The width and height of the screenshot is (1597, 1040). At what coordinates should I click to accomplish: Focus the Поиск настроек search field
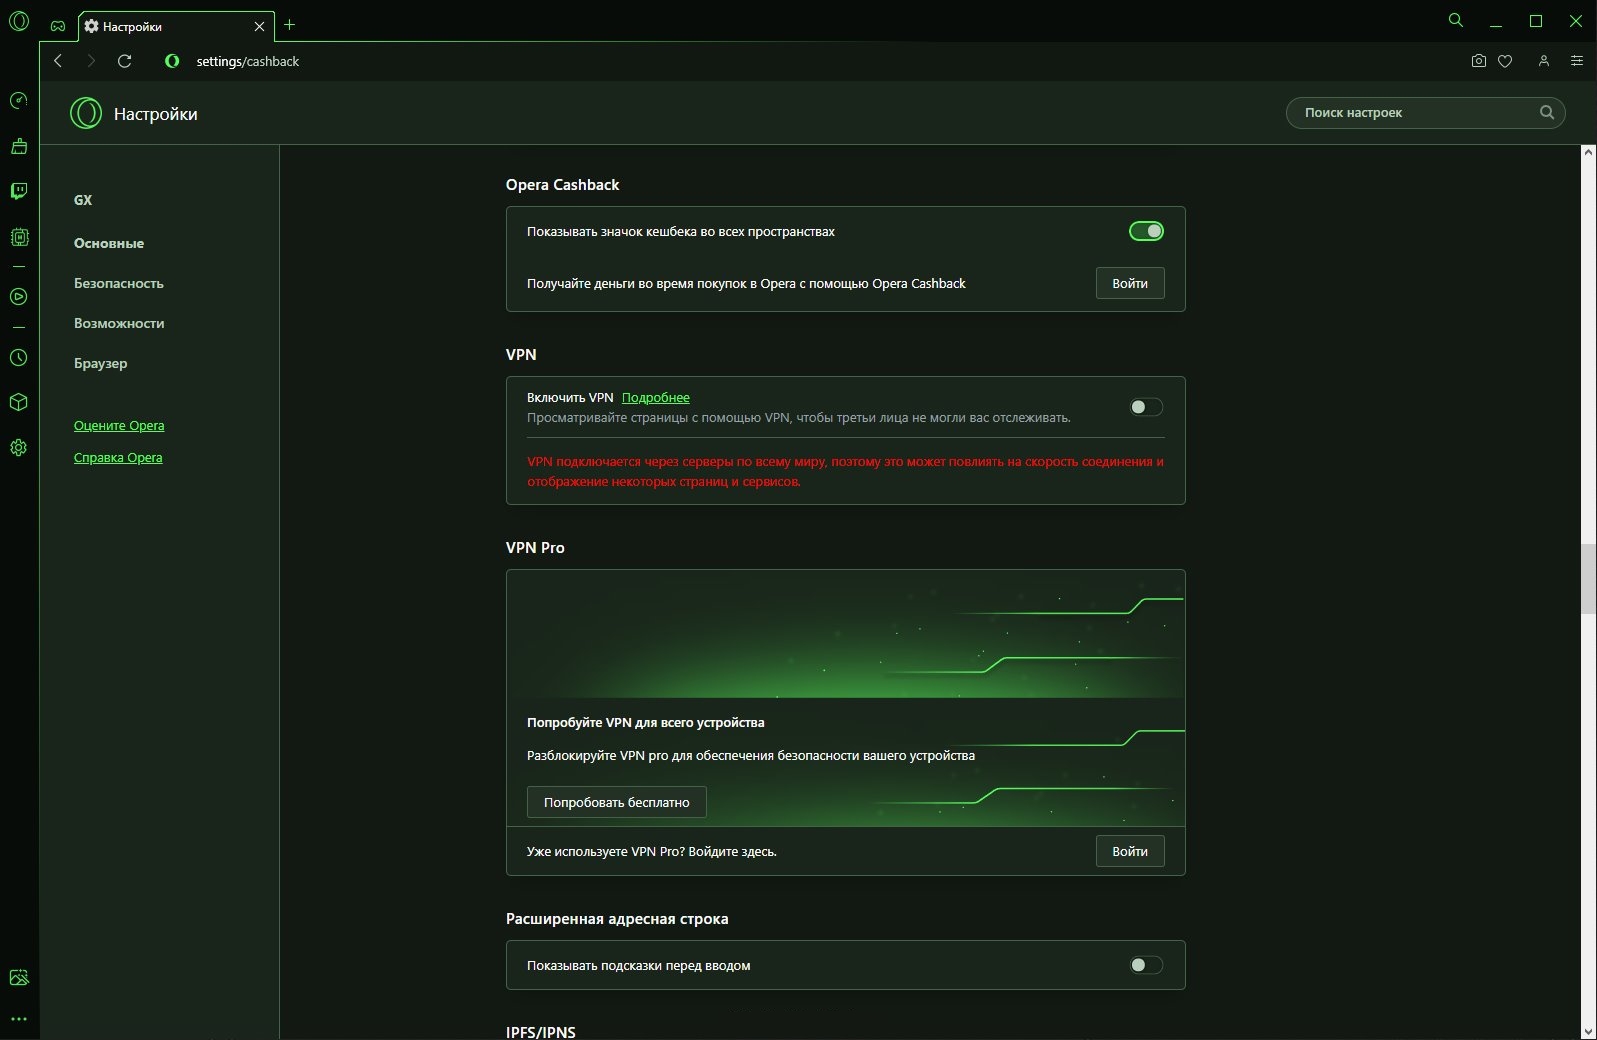tap(1425, 112)
